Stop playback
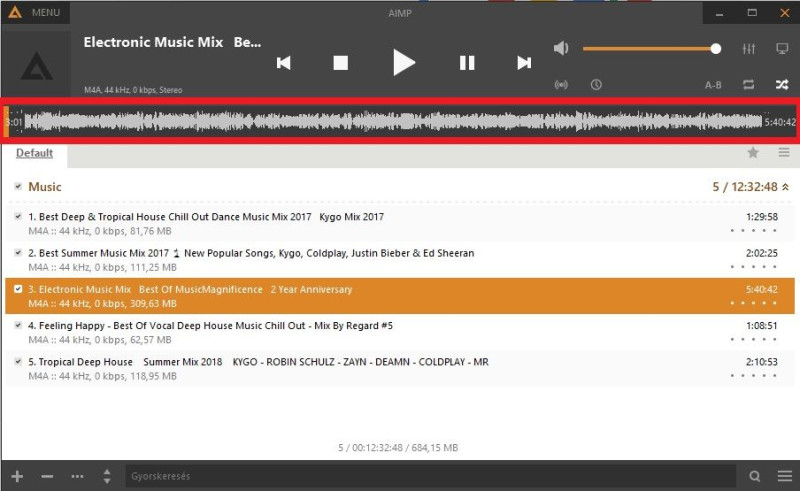This screenshot has height=491, width=800. point(340,63)
